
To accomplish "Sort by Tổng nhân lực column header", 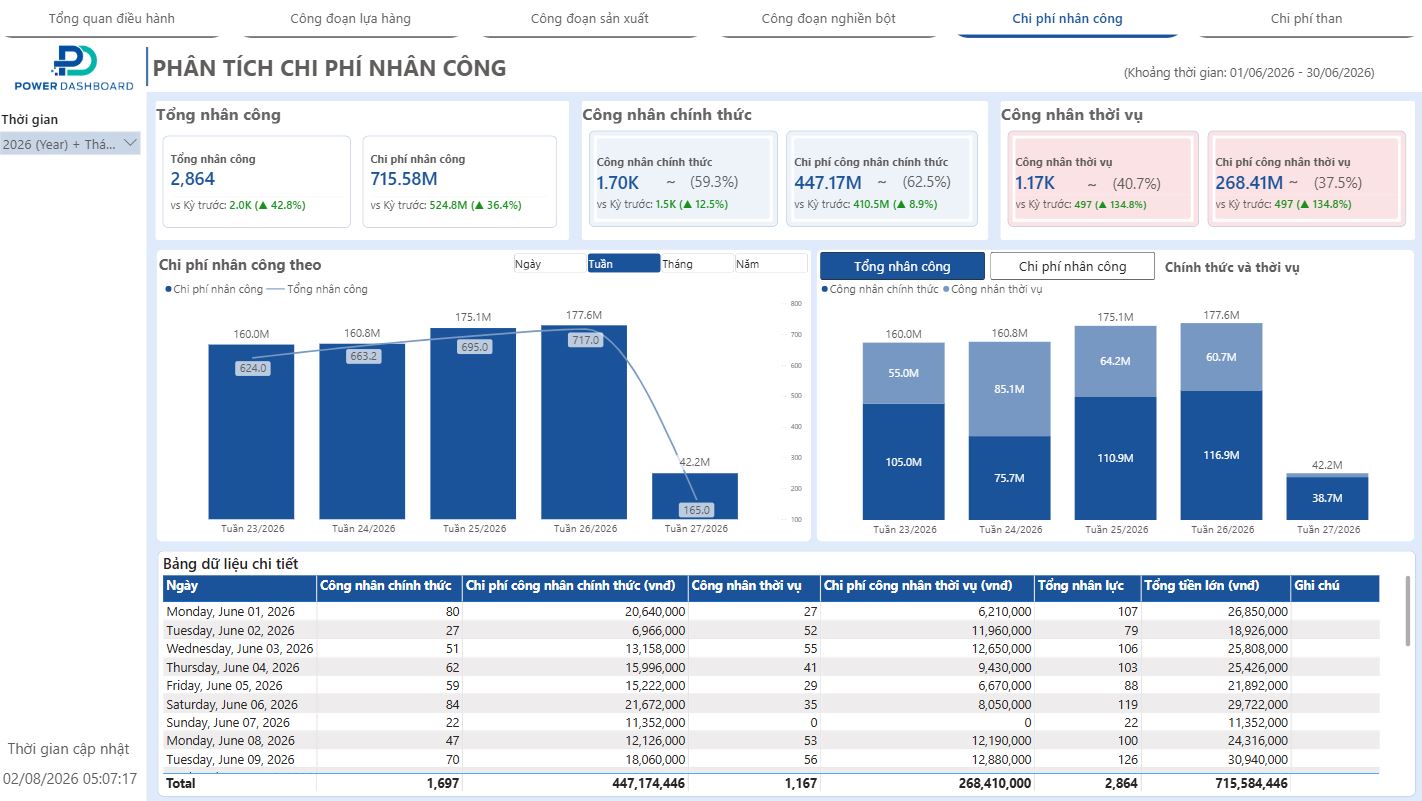I will (1087, 586).
